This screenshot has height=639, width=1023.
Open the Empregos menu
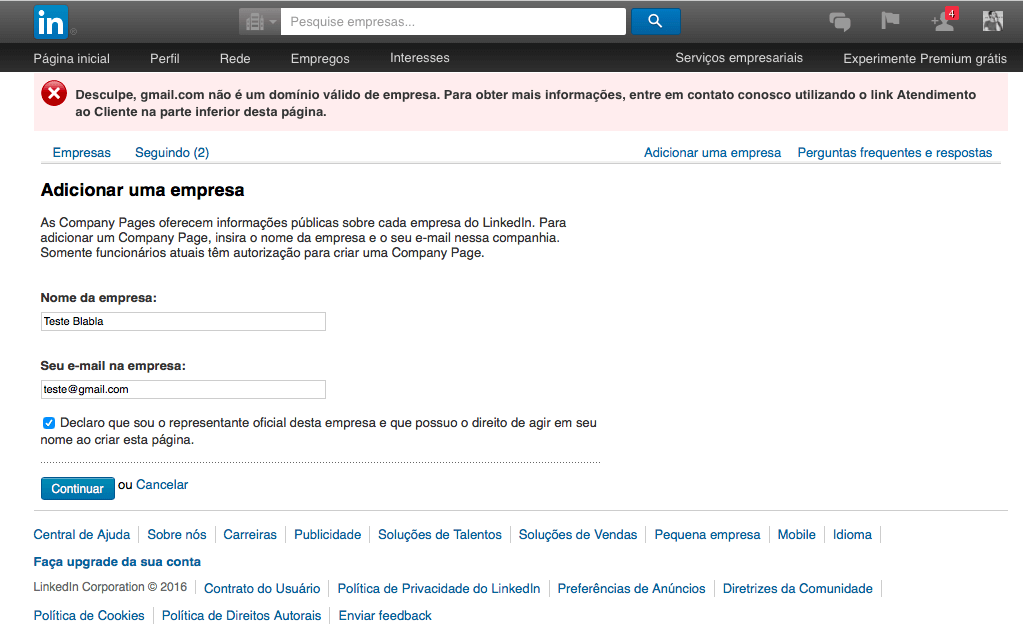coord(320,59)
